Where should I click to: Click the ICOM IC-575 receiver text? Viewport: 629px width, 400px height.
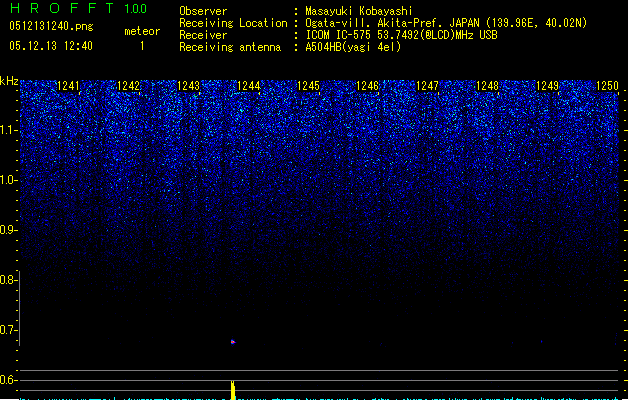pos(401,35)
